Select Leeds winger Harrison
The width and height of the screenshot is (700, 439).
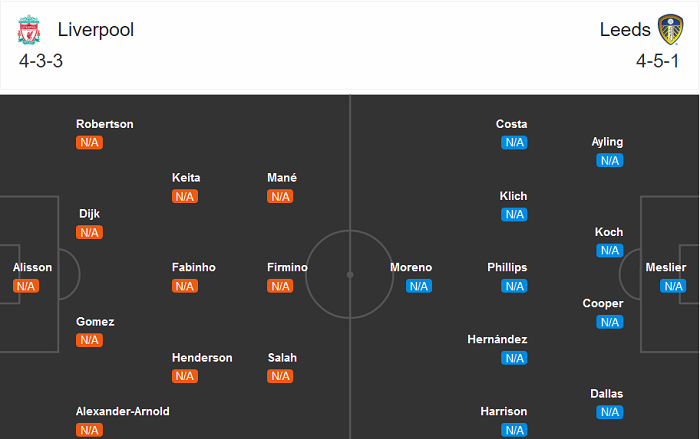tap(504, 412)
